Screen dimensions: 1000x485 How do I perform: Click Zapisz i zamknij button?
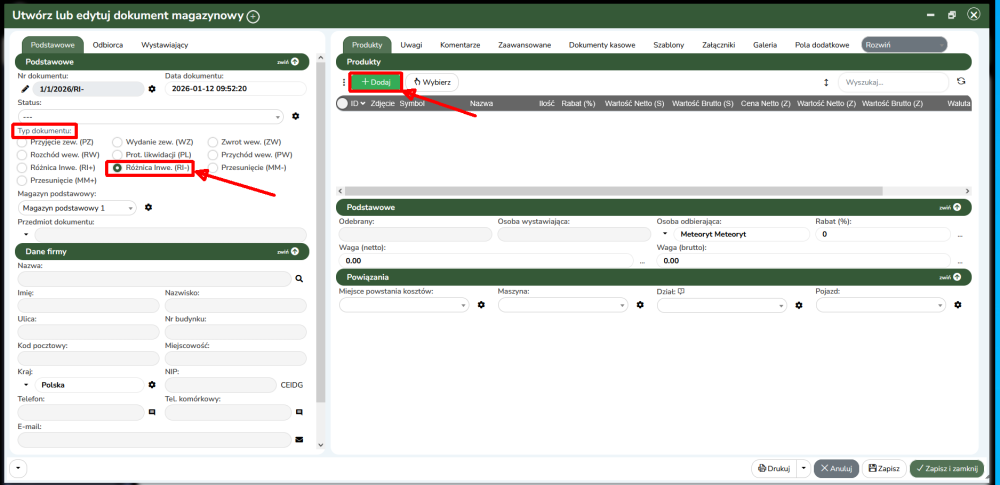click(x=946, y=468)
